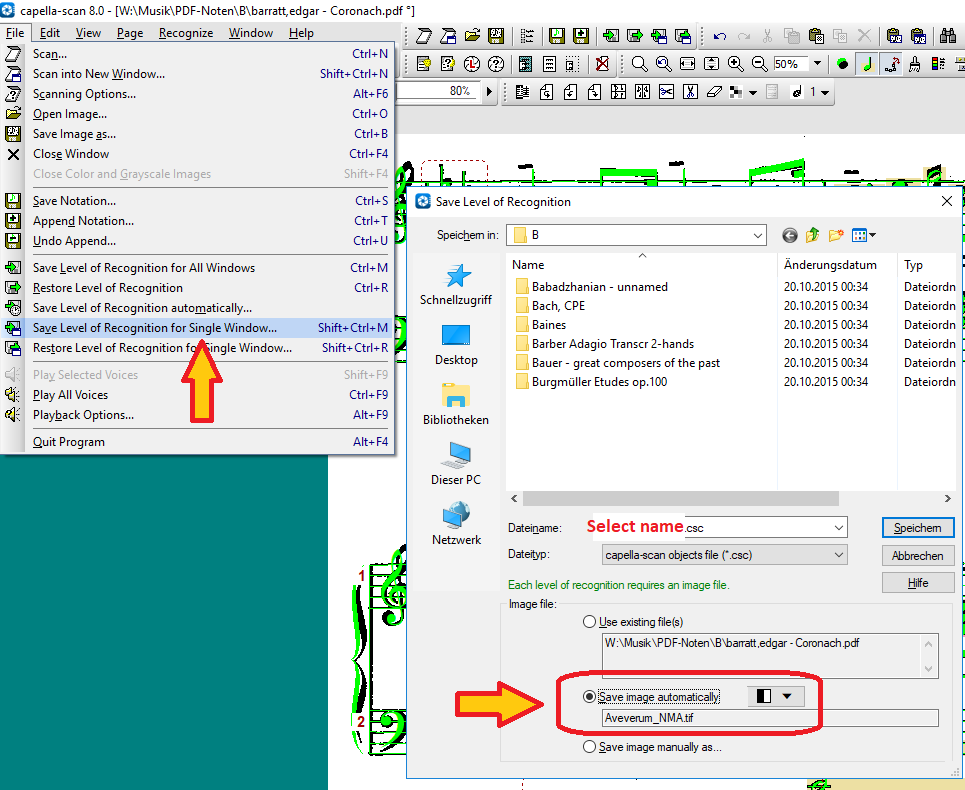Click the red X page icon in toolbar

(602, 63)
